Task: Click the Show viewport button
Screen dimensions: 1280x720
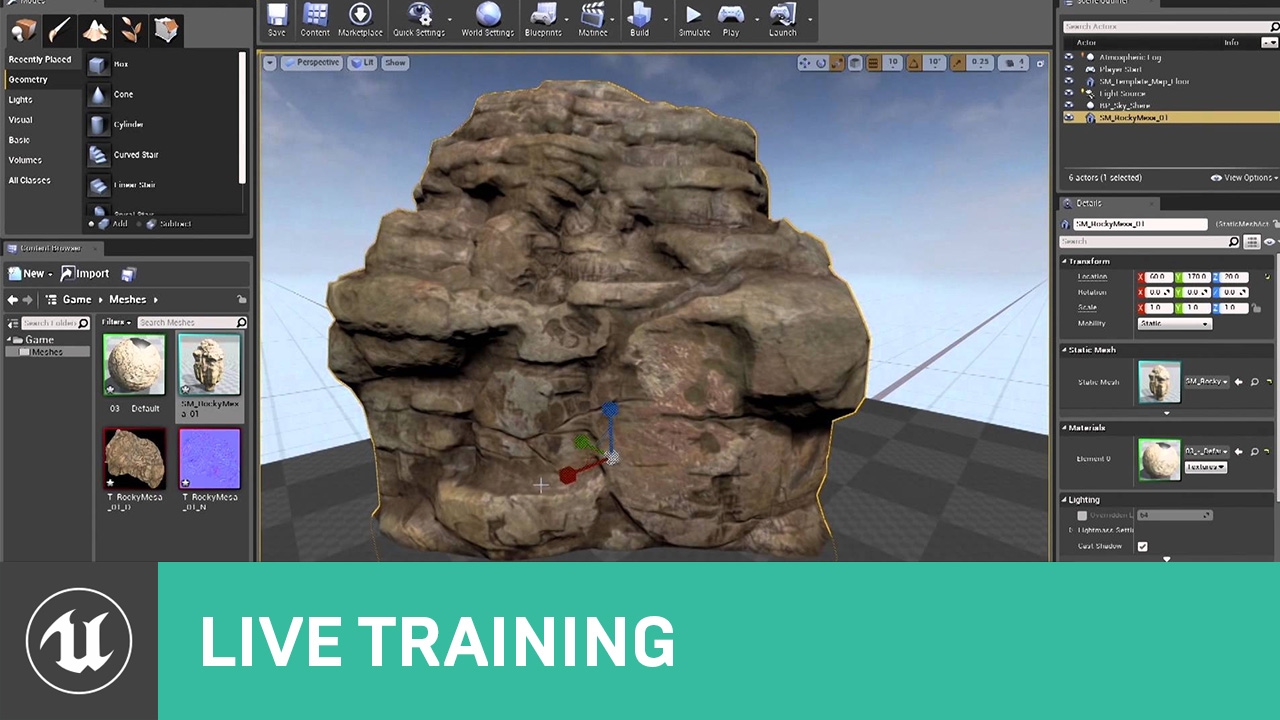Action: coord(396,62)
